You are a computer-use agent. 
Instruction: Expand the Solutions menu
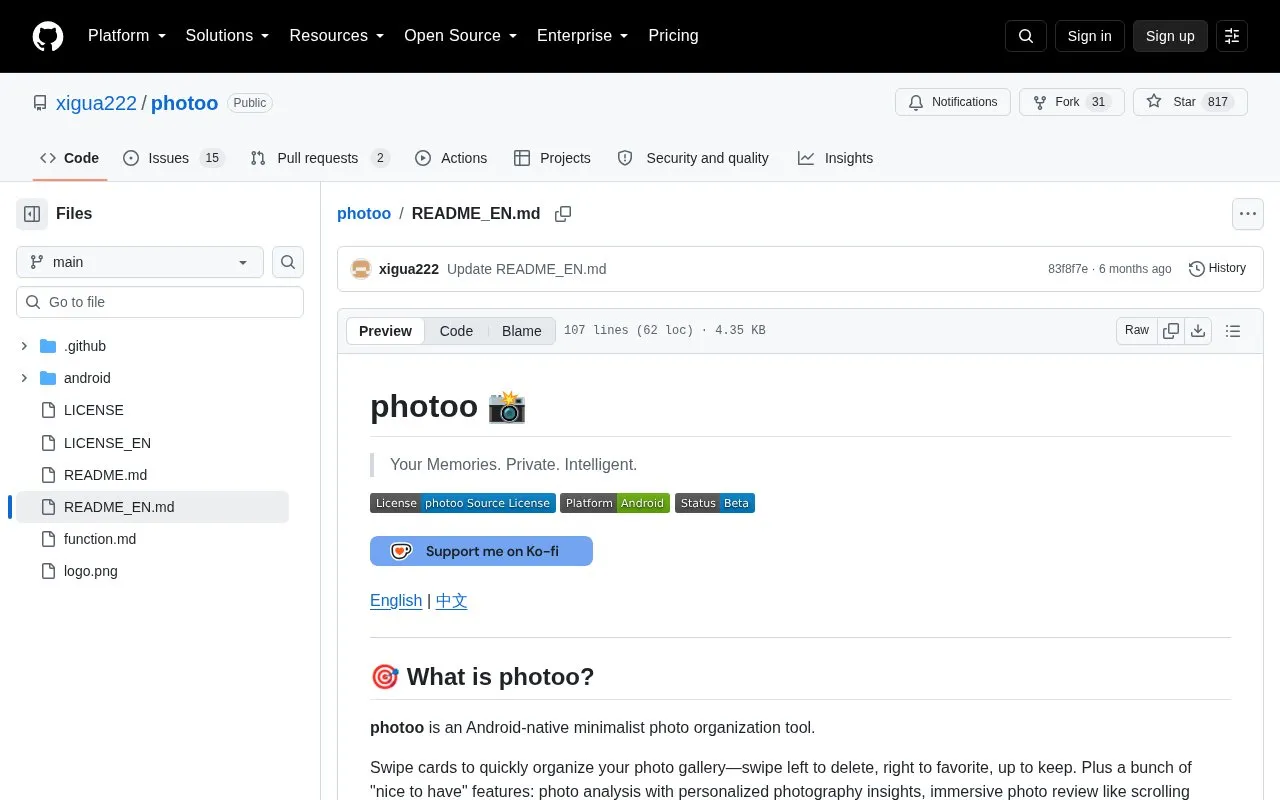(x=227, y=36)
